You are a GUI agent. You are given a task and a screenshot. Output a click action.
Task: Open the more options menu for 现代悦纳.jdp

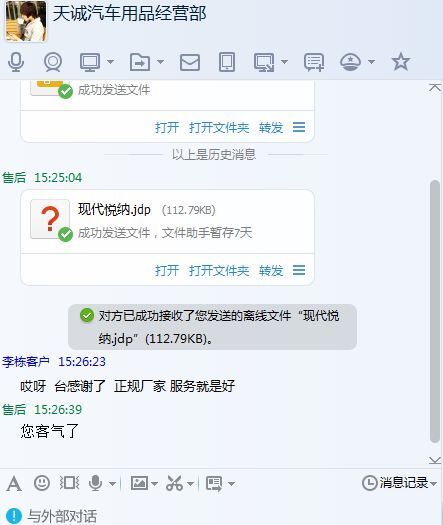click(x=299, y=270)
